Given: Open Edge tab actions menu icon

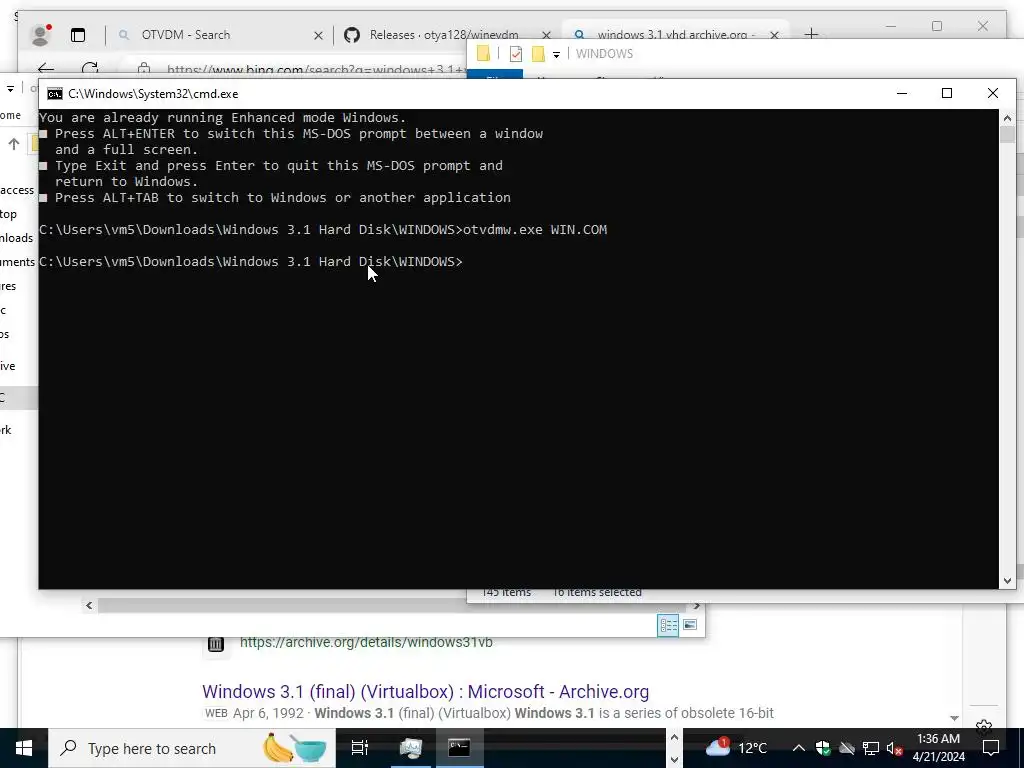Looking at the screenshot, I should (x=78, y=35).
